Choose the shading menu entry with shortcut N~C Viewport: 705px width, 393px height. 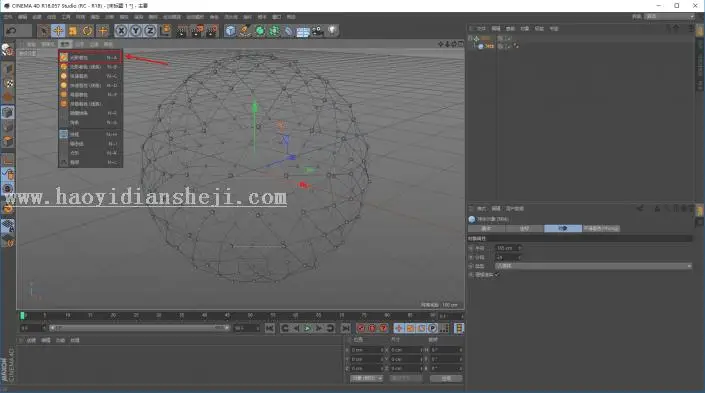coord(90,76)
